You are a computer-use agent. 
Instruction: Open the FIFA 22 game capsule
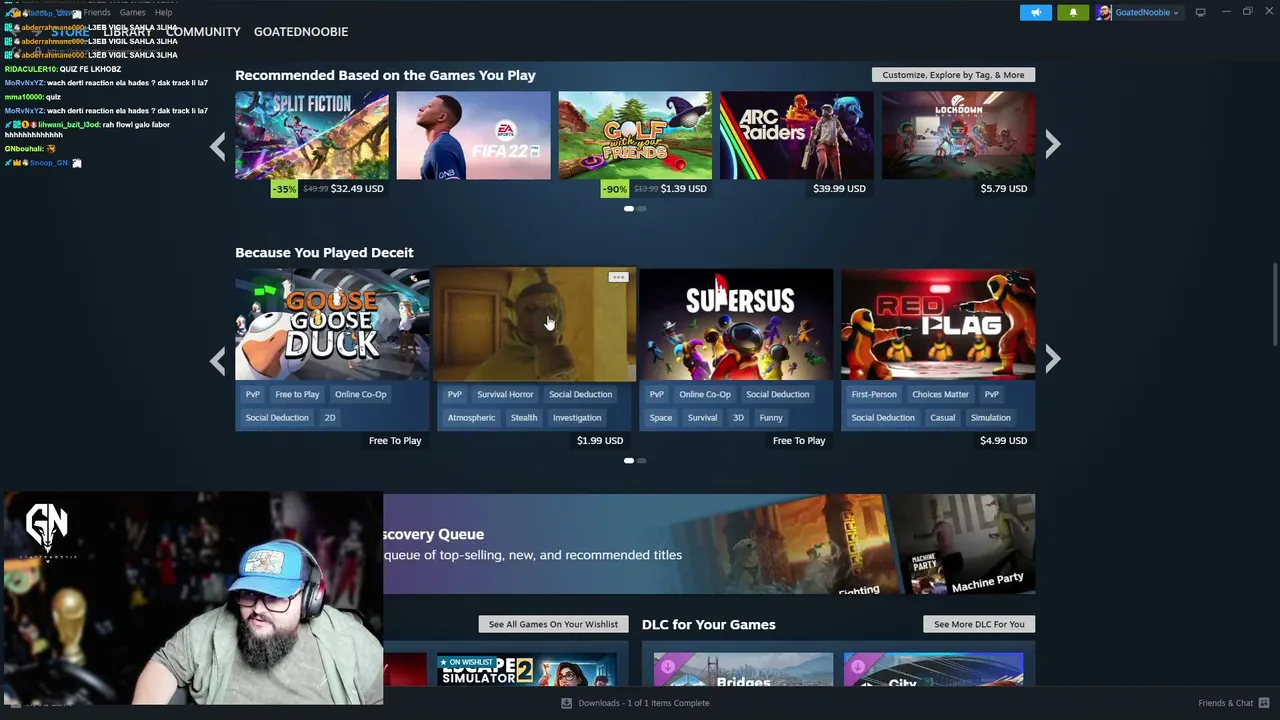tap(473, 135)
